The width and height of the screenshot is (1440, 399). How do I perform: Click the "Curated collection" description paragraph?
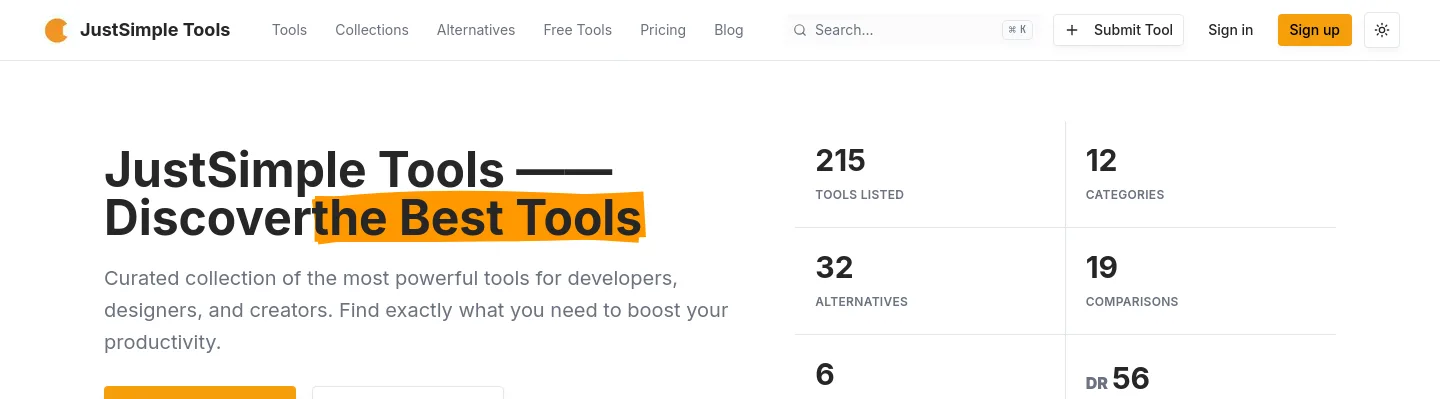(x=416, y=310)
